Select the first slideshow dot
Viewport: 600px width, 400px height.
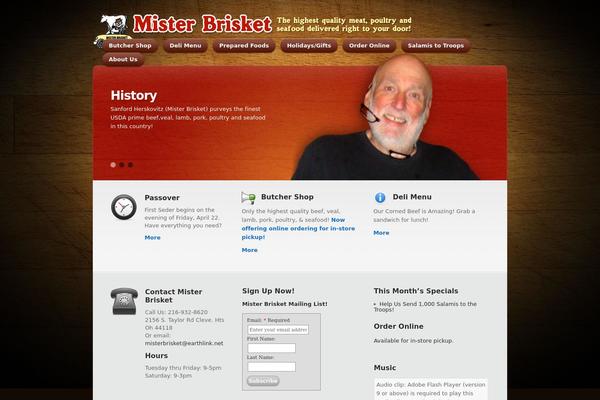(x=113, y=165)
